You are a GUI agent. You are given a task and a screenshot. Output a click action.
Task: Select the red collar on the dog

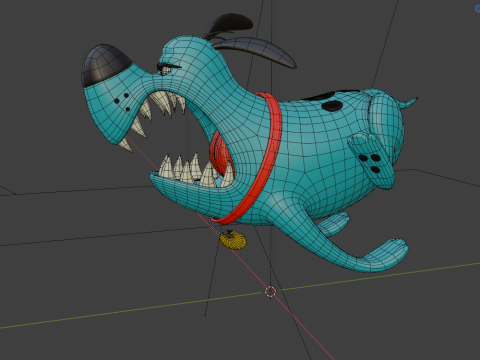(271, 133)
